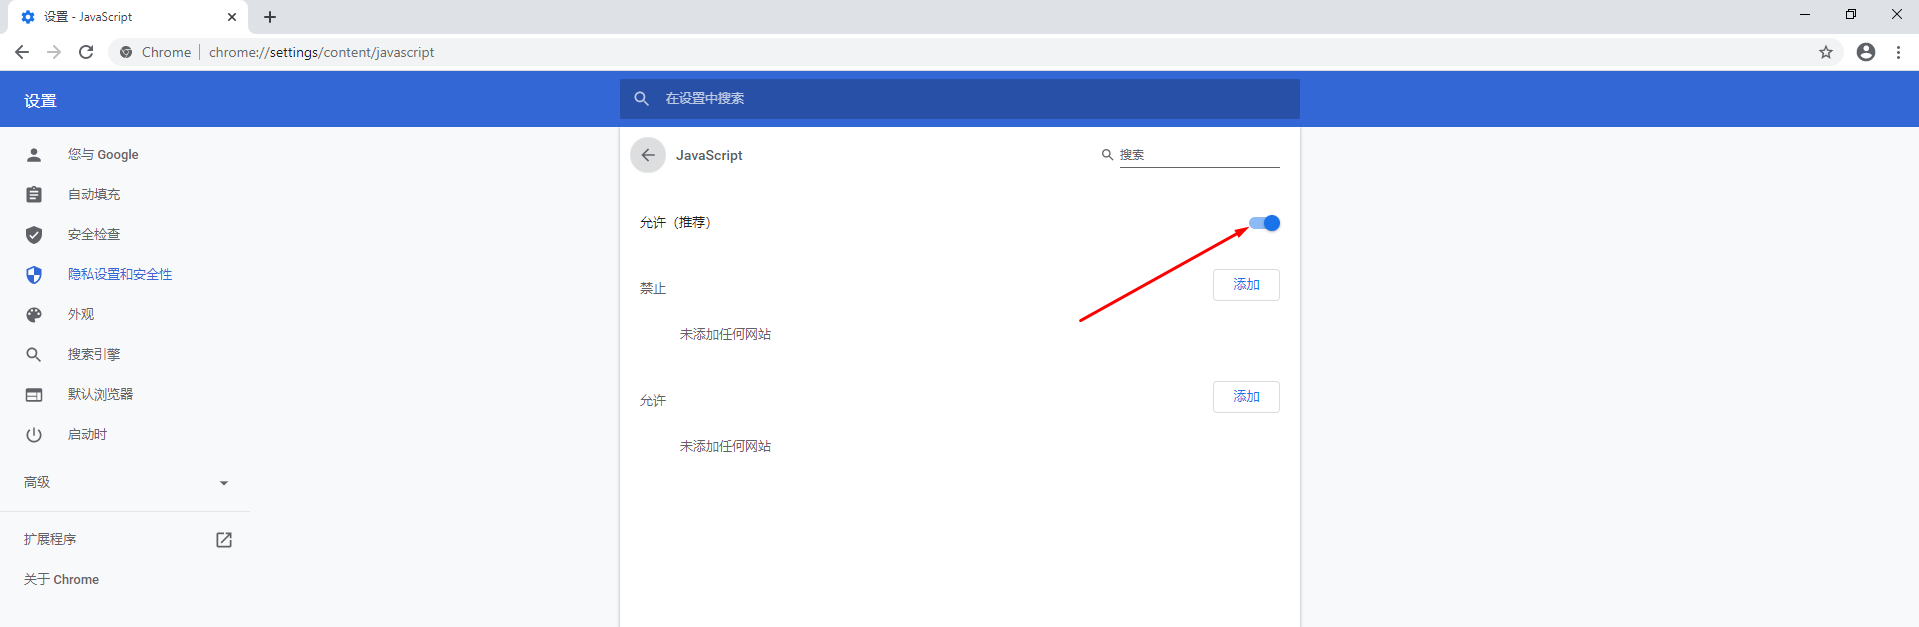This screenshot has width=1919, height=627.
Task: Click the browser back arrow
Action: coord(22,52)
